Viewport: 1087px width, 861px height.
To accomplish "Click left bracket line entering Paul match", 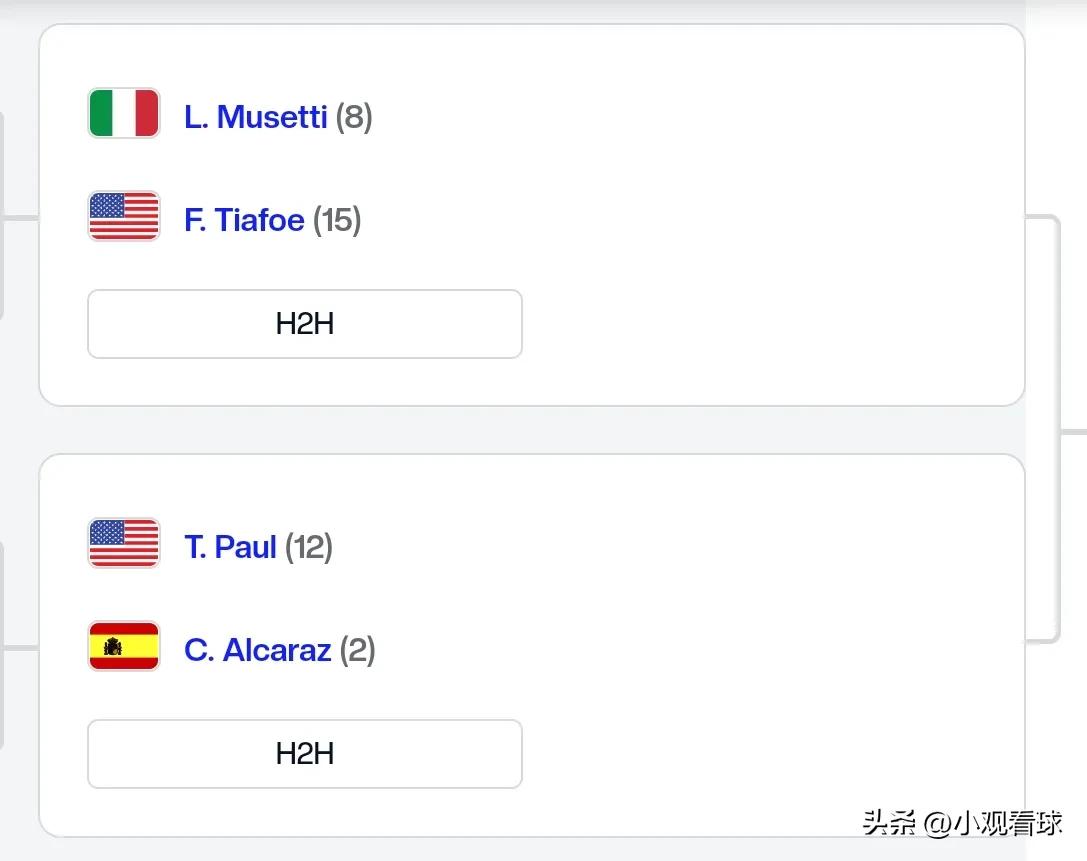I will 19,647.
